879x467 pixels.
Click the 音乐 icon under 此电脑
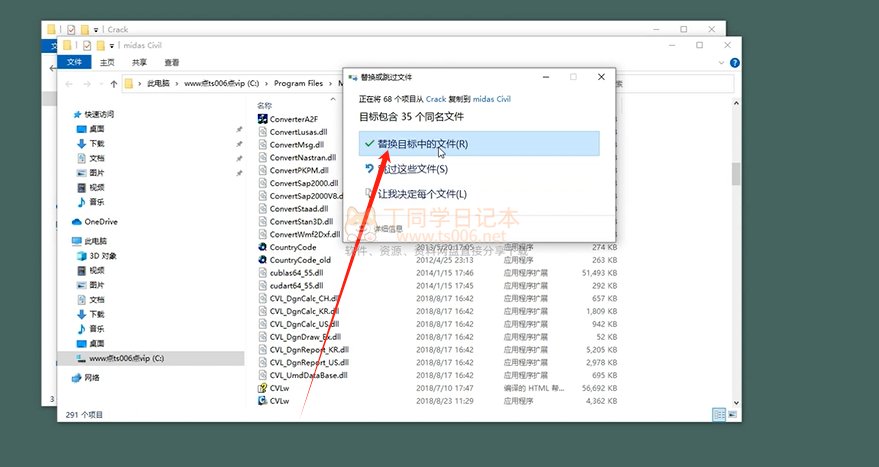82,328
